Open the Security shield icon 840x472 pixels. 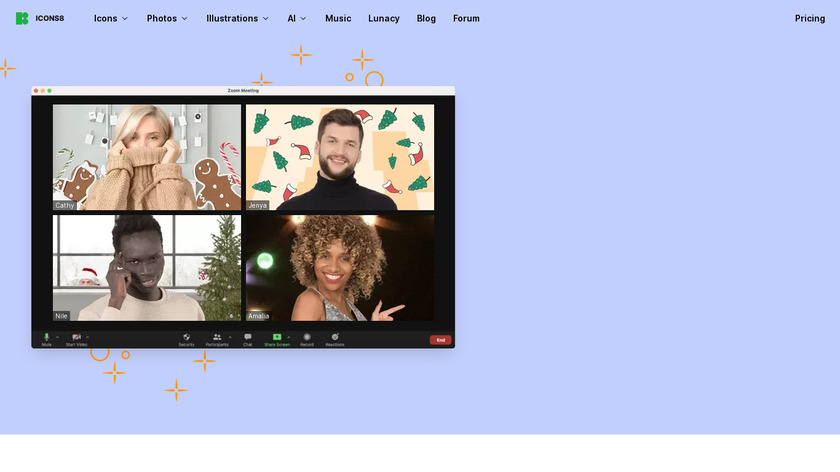186,337
